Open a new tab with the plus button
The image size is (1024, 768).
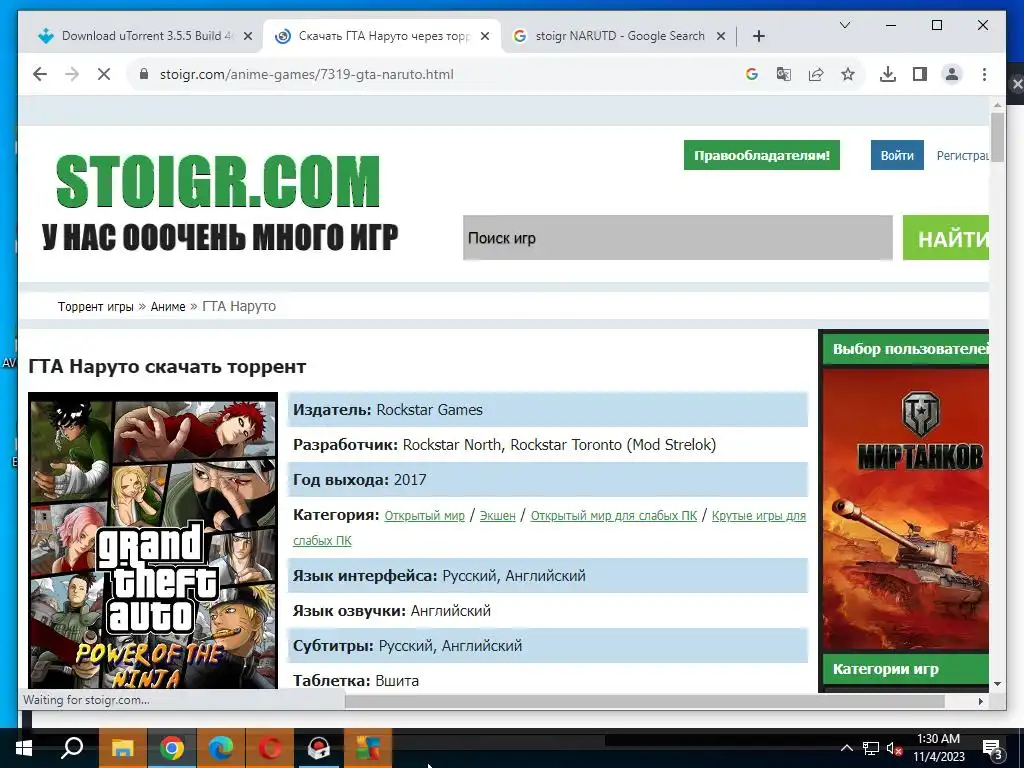(x=758, y=37)
